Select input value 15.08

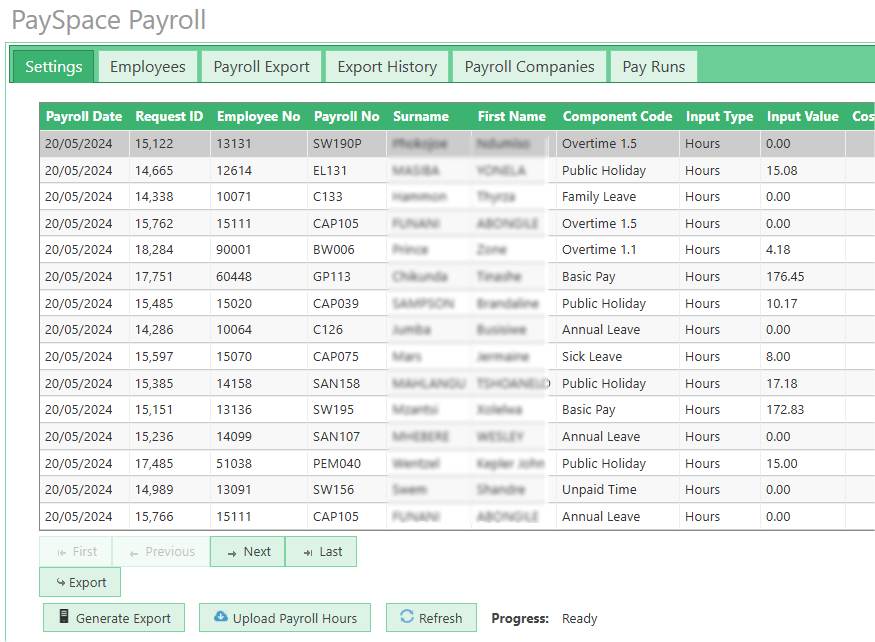[x=802, y=170]
